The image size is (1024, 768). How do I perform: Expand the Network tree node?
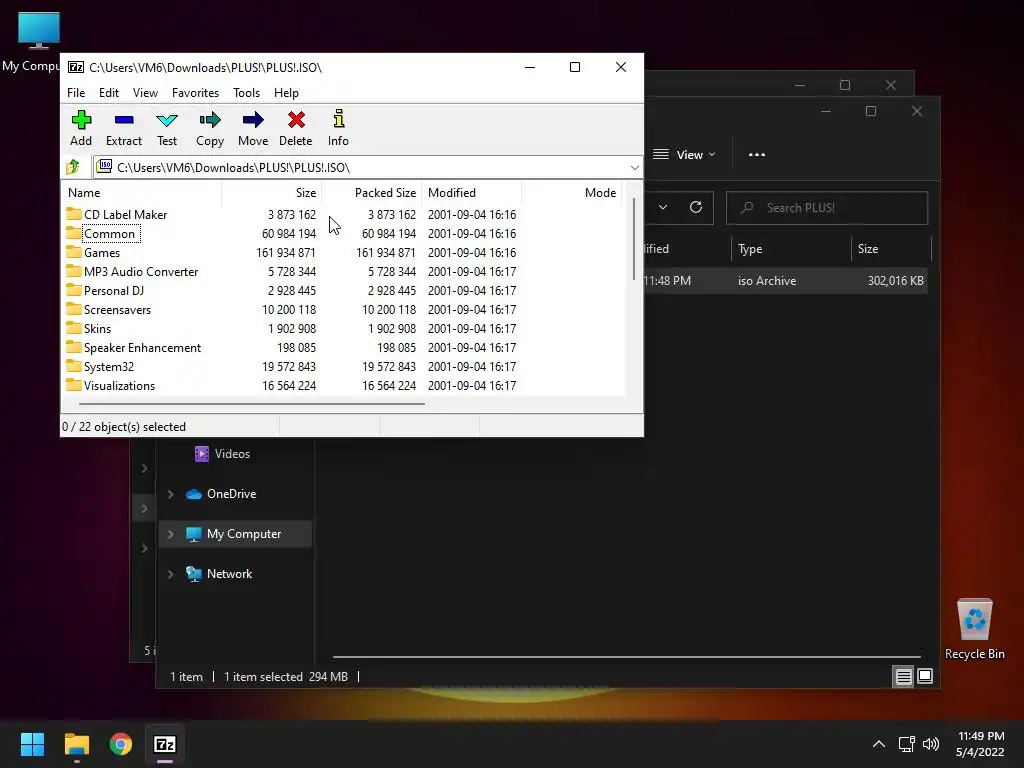pyautogui.click(x=170, y=574)
